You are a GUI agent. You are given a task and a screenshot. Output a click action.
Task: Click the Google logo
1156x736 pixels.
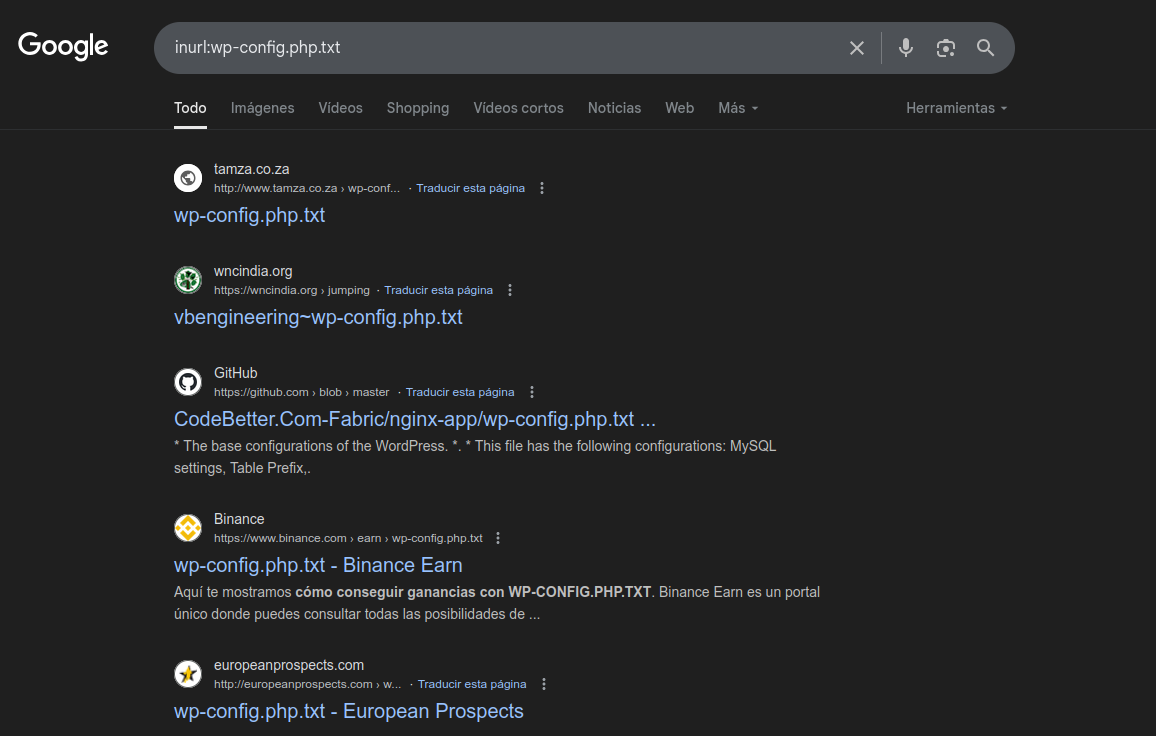pos(63,46)
